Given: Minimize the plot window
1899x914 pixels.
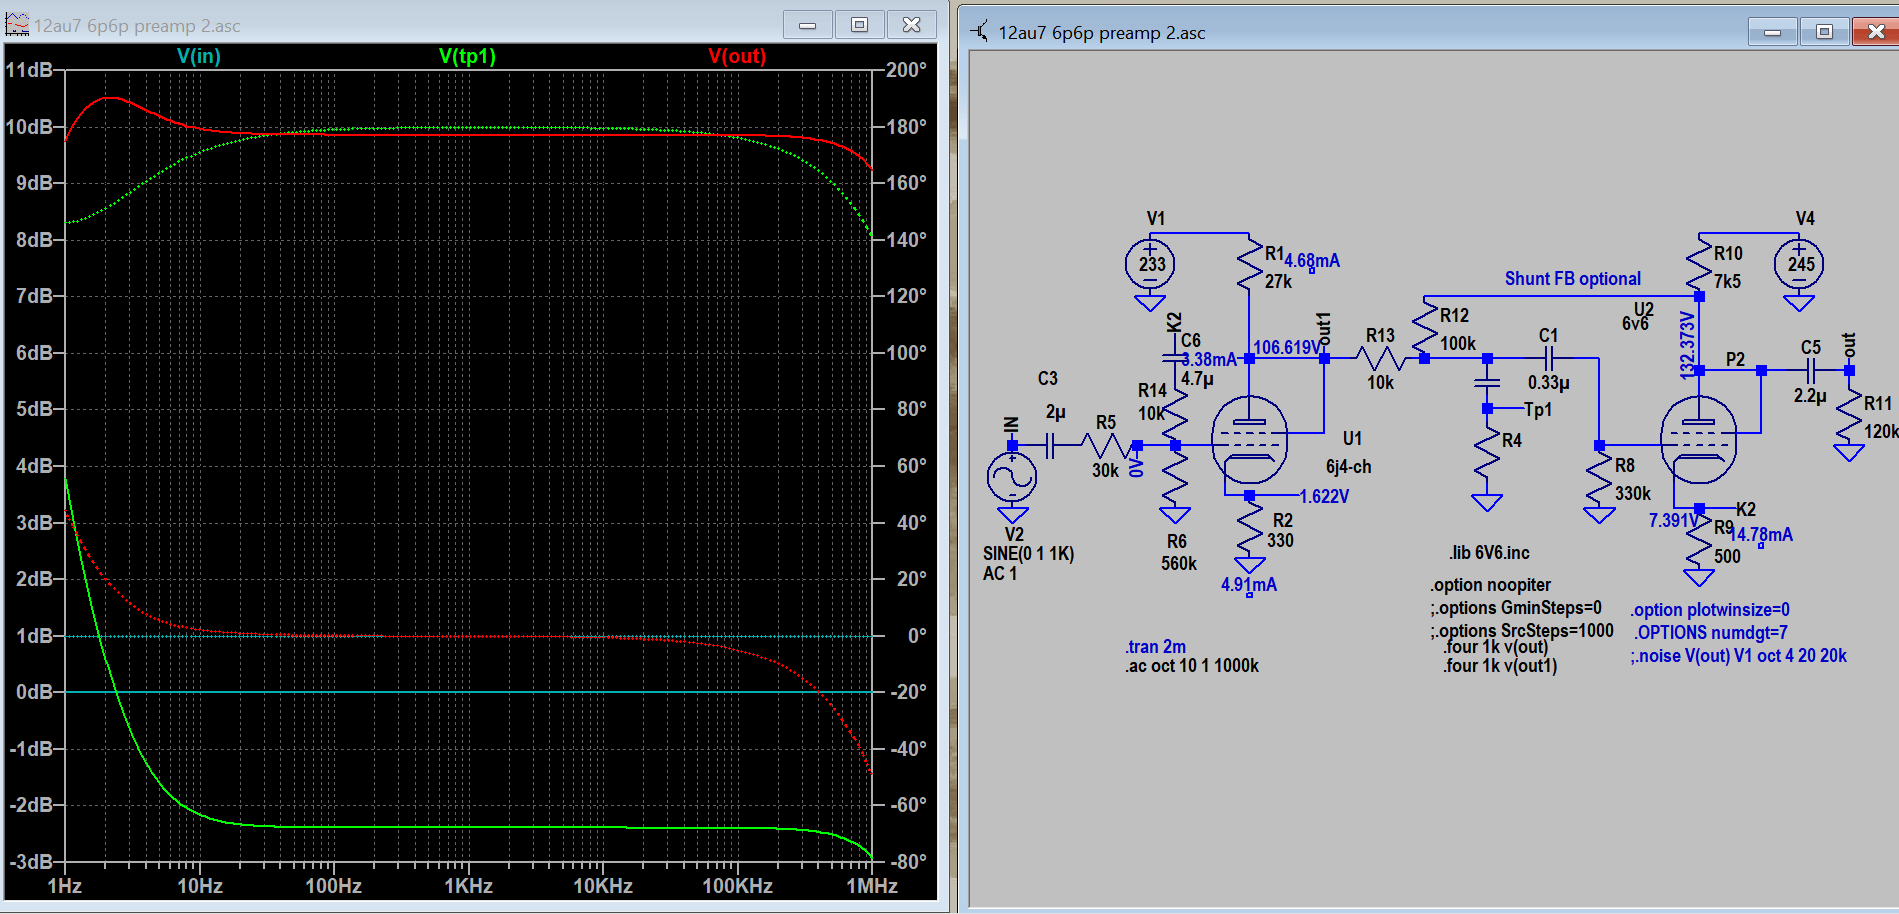Looking at the screenshot, I should click(808, 25).
